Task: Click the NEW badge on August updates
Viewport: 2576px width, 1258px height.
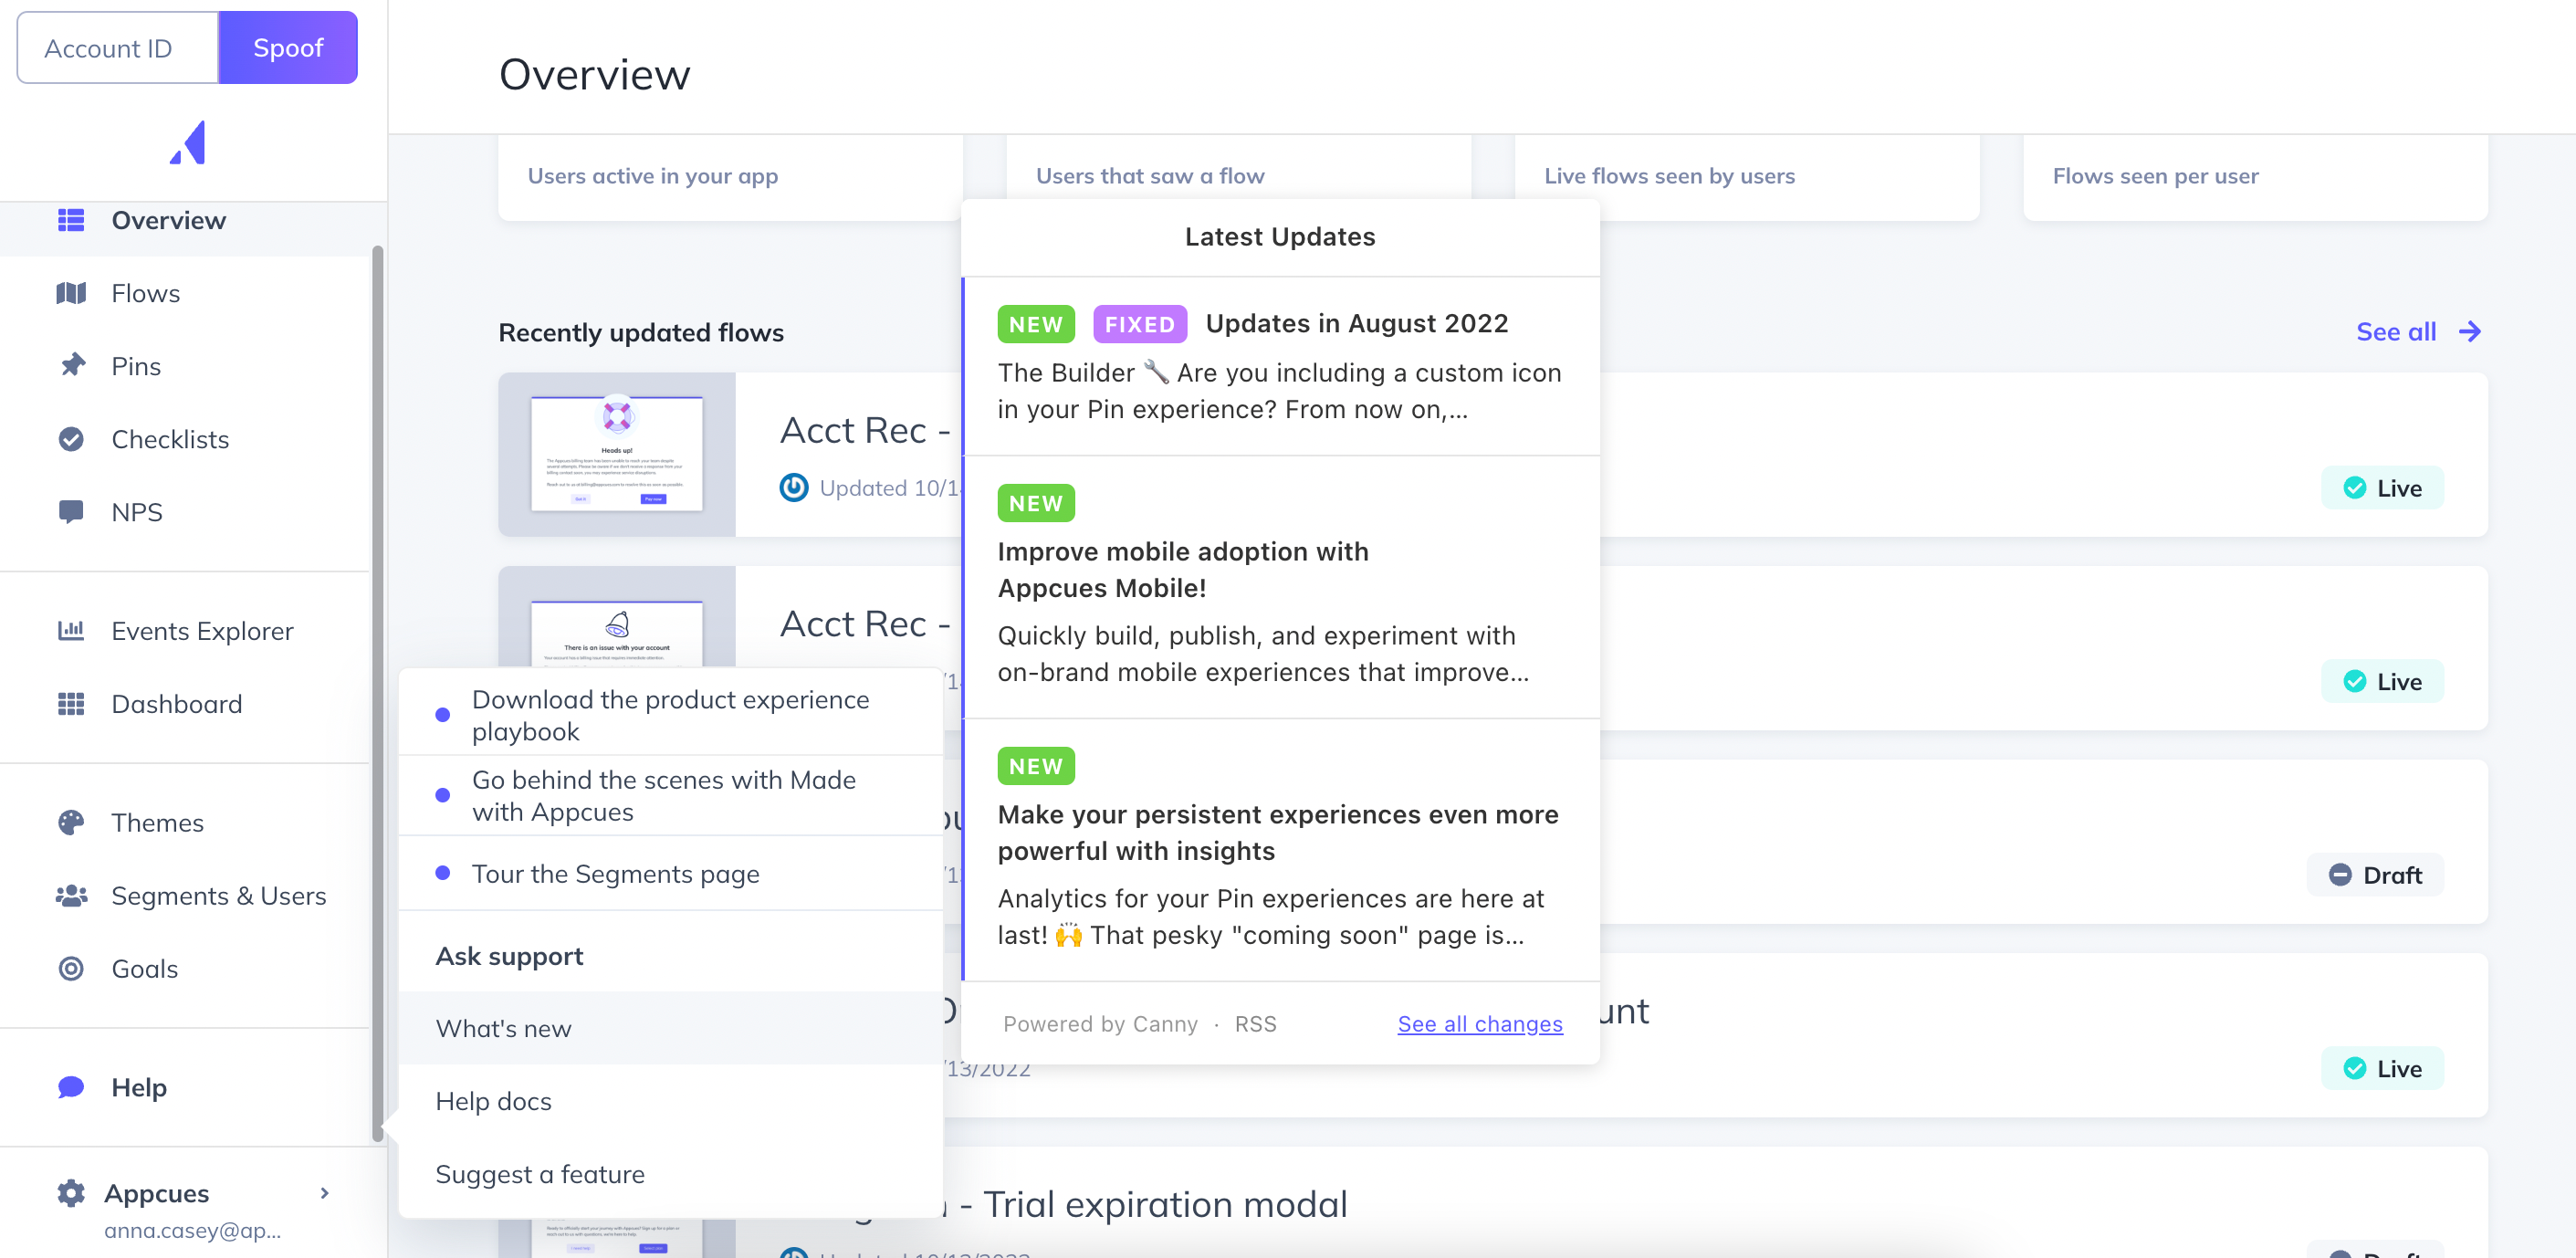Action: coord(1036,324)
